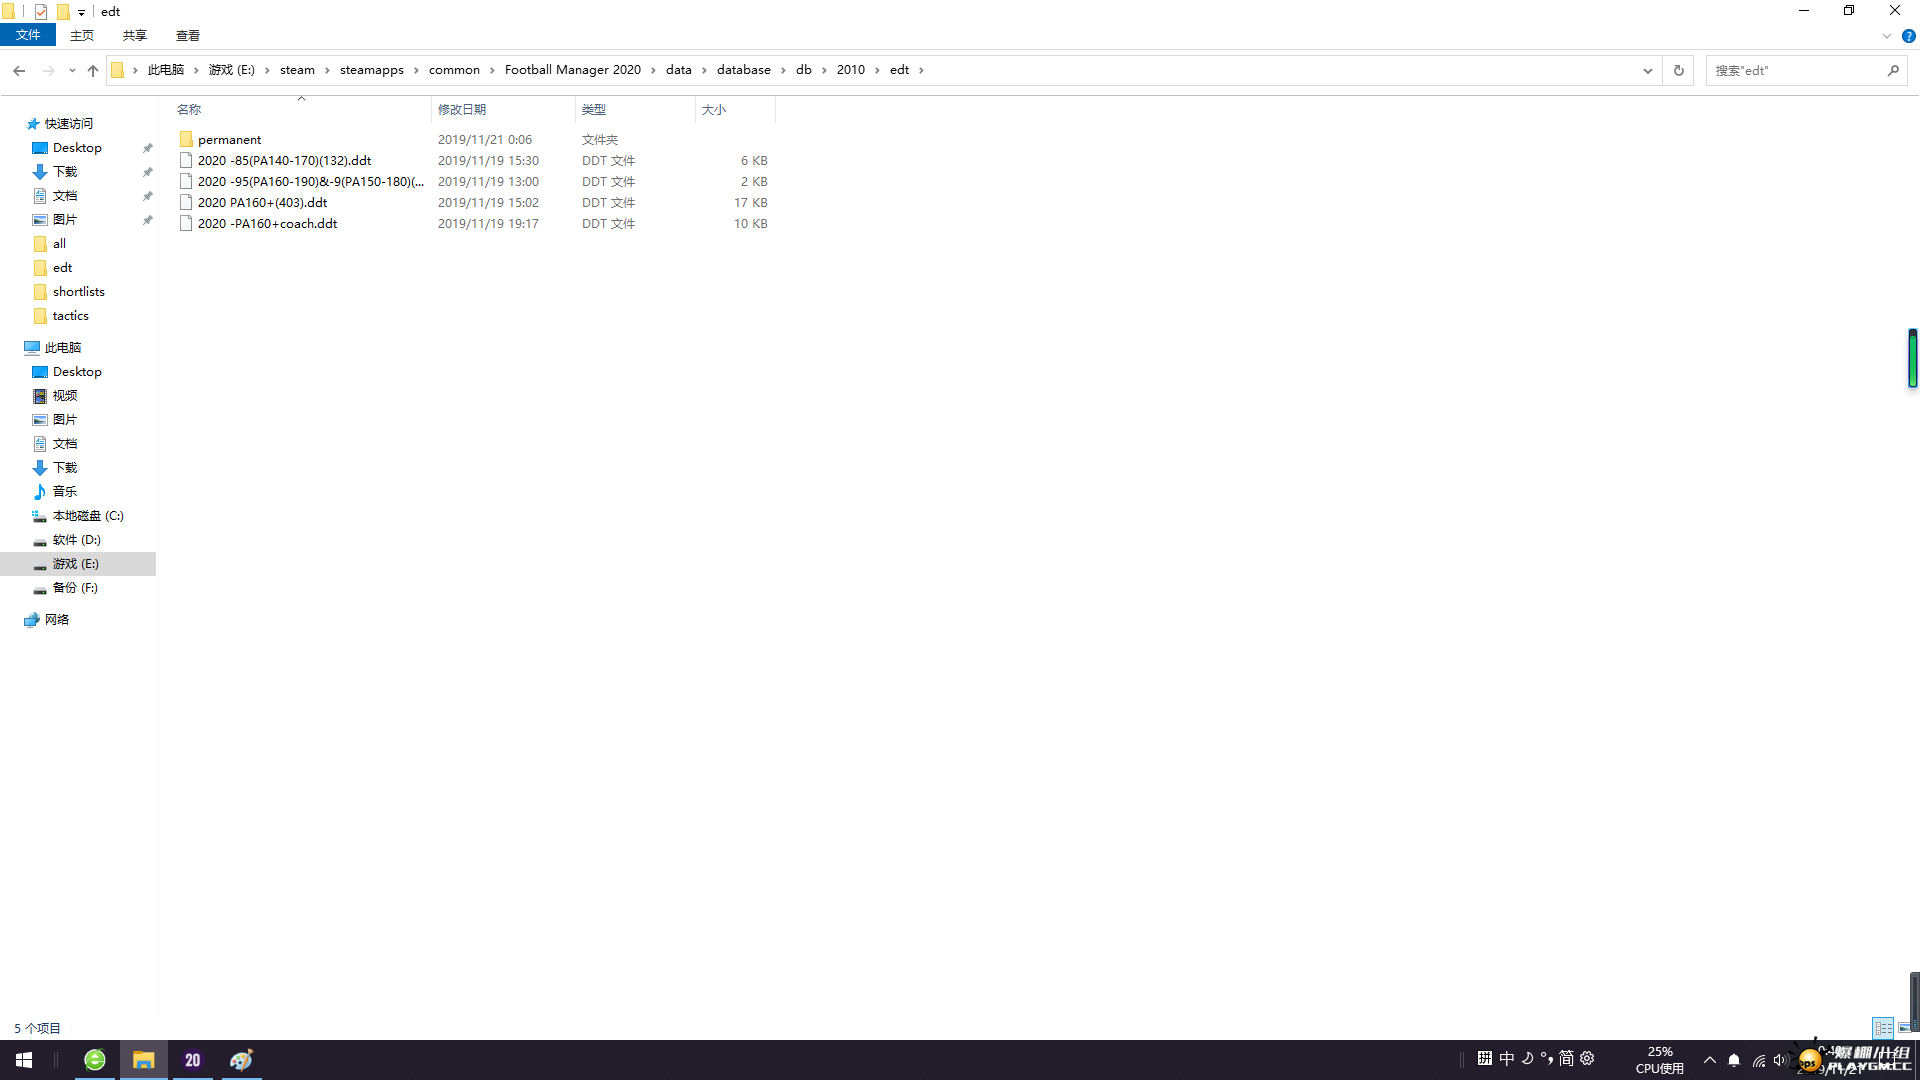The image size is (1920, 1080).
Task: Select file 2020 PA160+(403).ddt
Action: click(x=262, y=202)
